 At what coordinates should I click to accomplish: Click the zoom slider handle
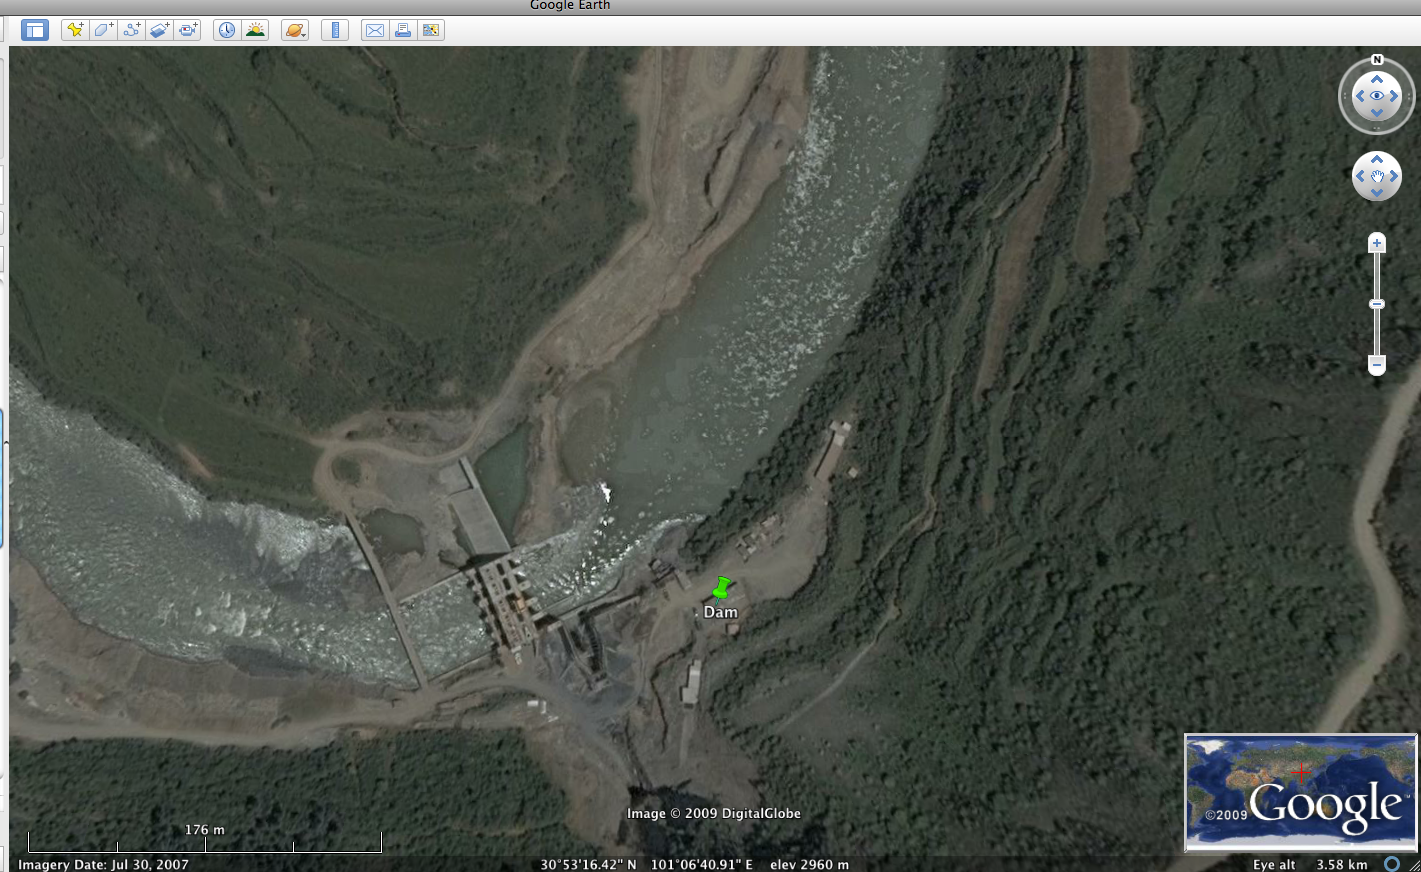1377,304
